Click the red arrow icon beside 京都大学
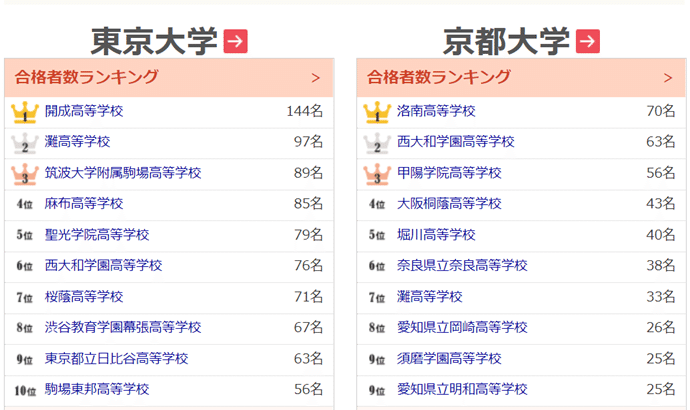 coord(588,41)
